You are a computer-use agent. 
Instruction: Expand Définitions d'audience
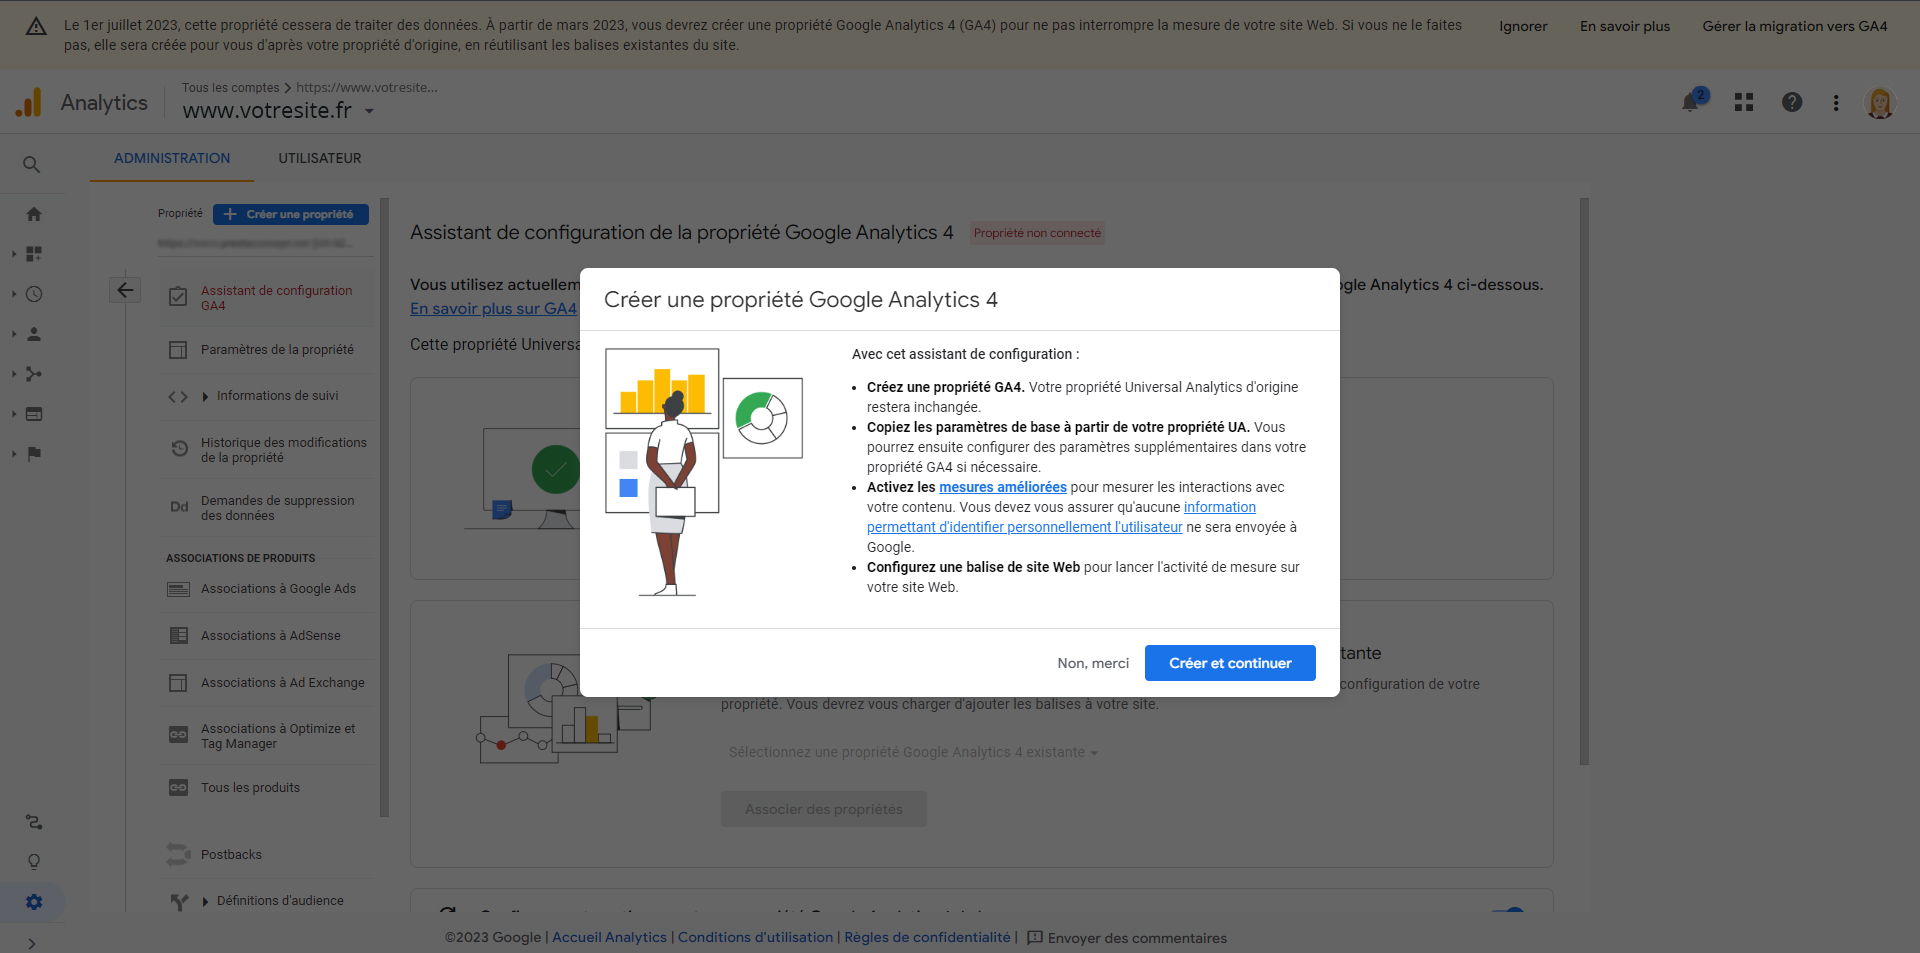pos(205,901)
